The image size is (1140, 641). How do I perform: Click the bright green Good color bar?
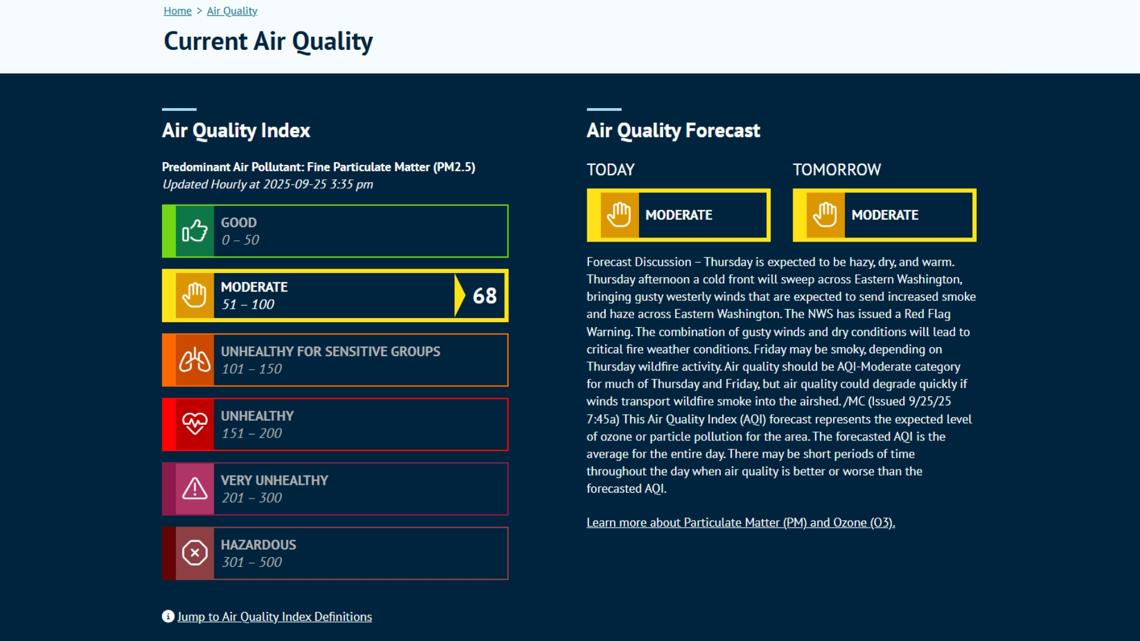coord(169,231)
